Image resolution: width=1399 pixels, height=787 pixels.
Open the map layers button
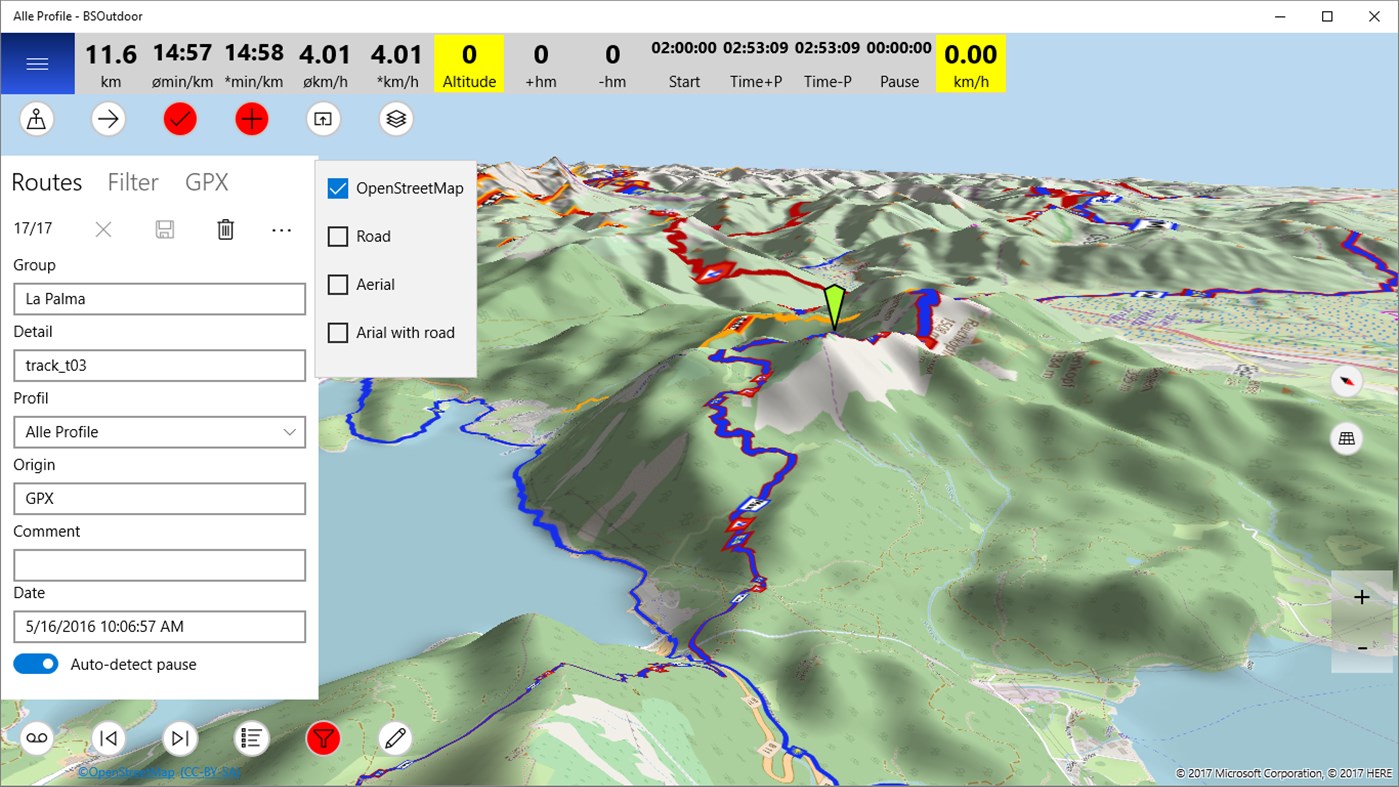(x=396, y=119)
